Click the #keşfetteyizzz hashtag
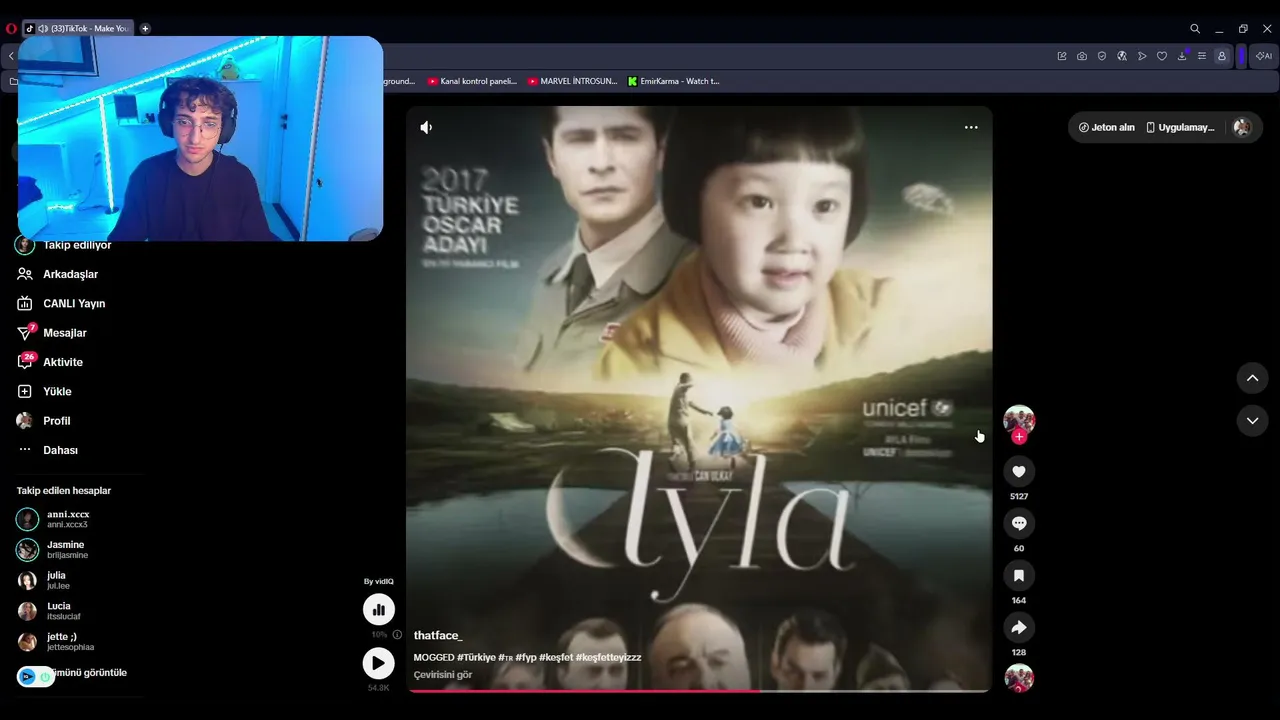Viewport: 1280px width, 720px height. click(608, 657)
